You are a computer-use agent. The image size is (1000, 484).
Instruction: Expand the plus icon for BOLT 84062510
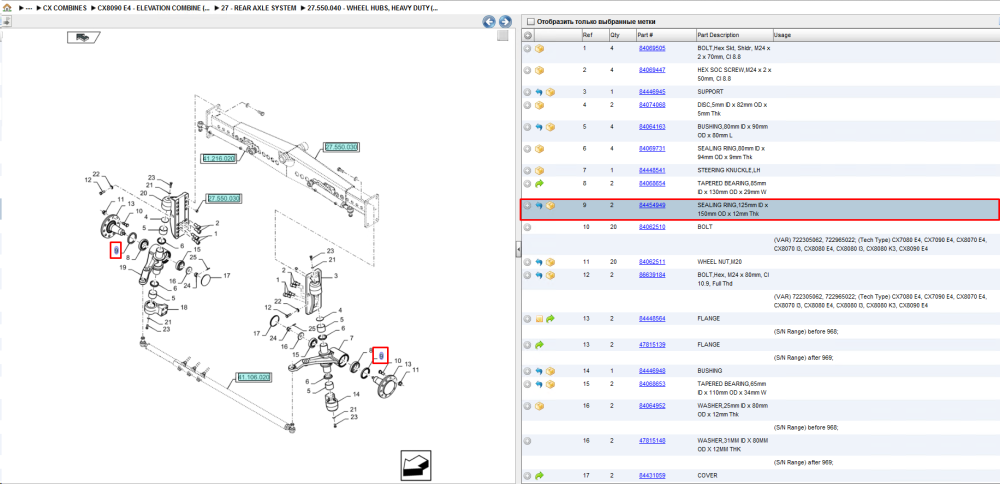(527, 227)
